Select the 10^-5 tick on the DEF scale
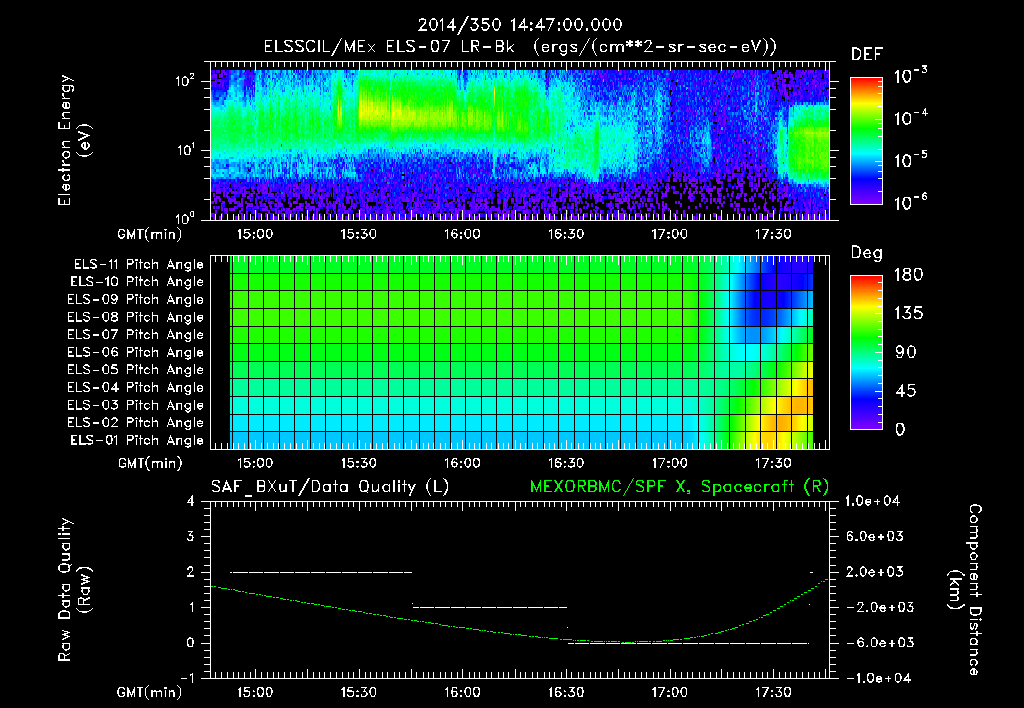This screenshot has height=708, width=1024. [x=910, y=160]
